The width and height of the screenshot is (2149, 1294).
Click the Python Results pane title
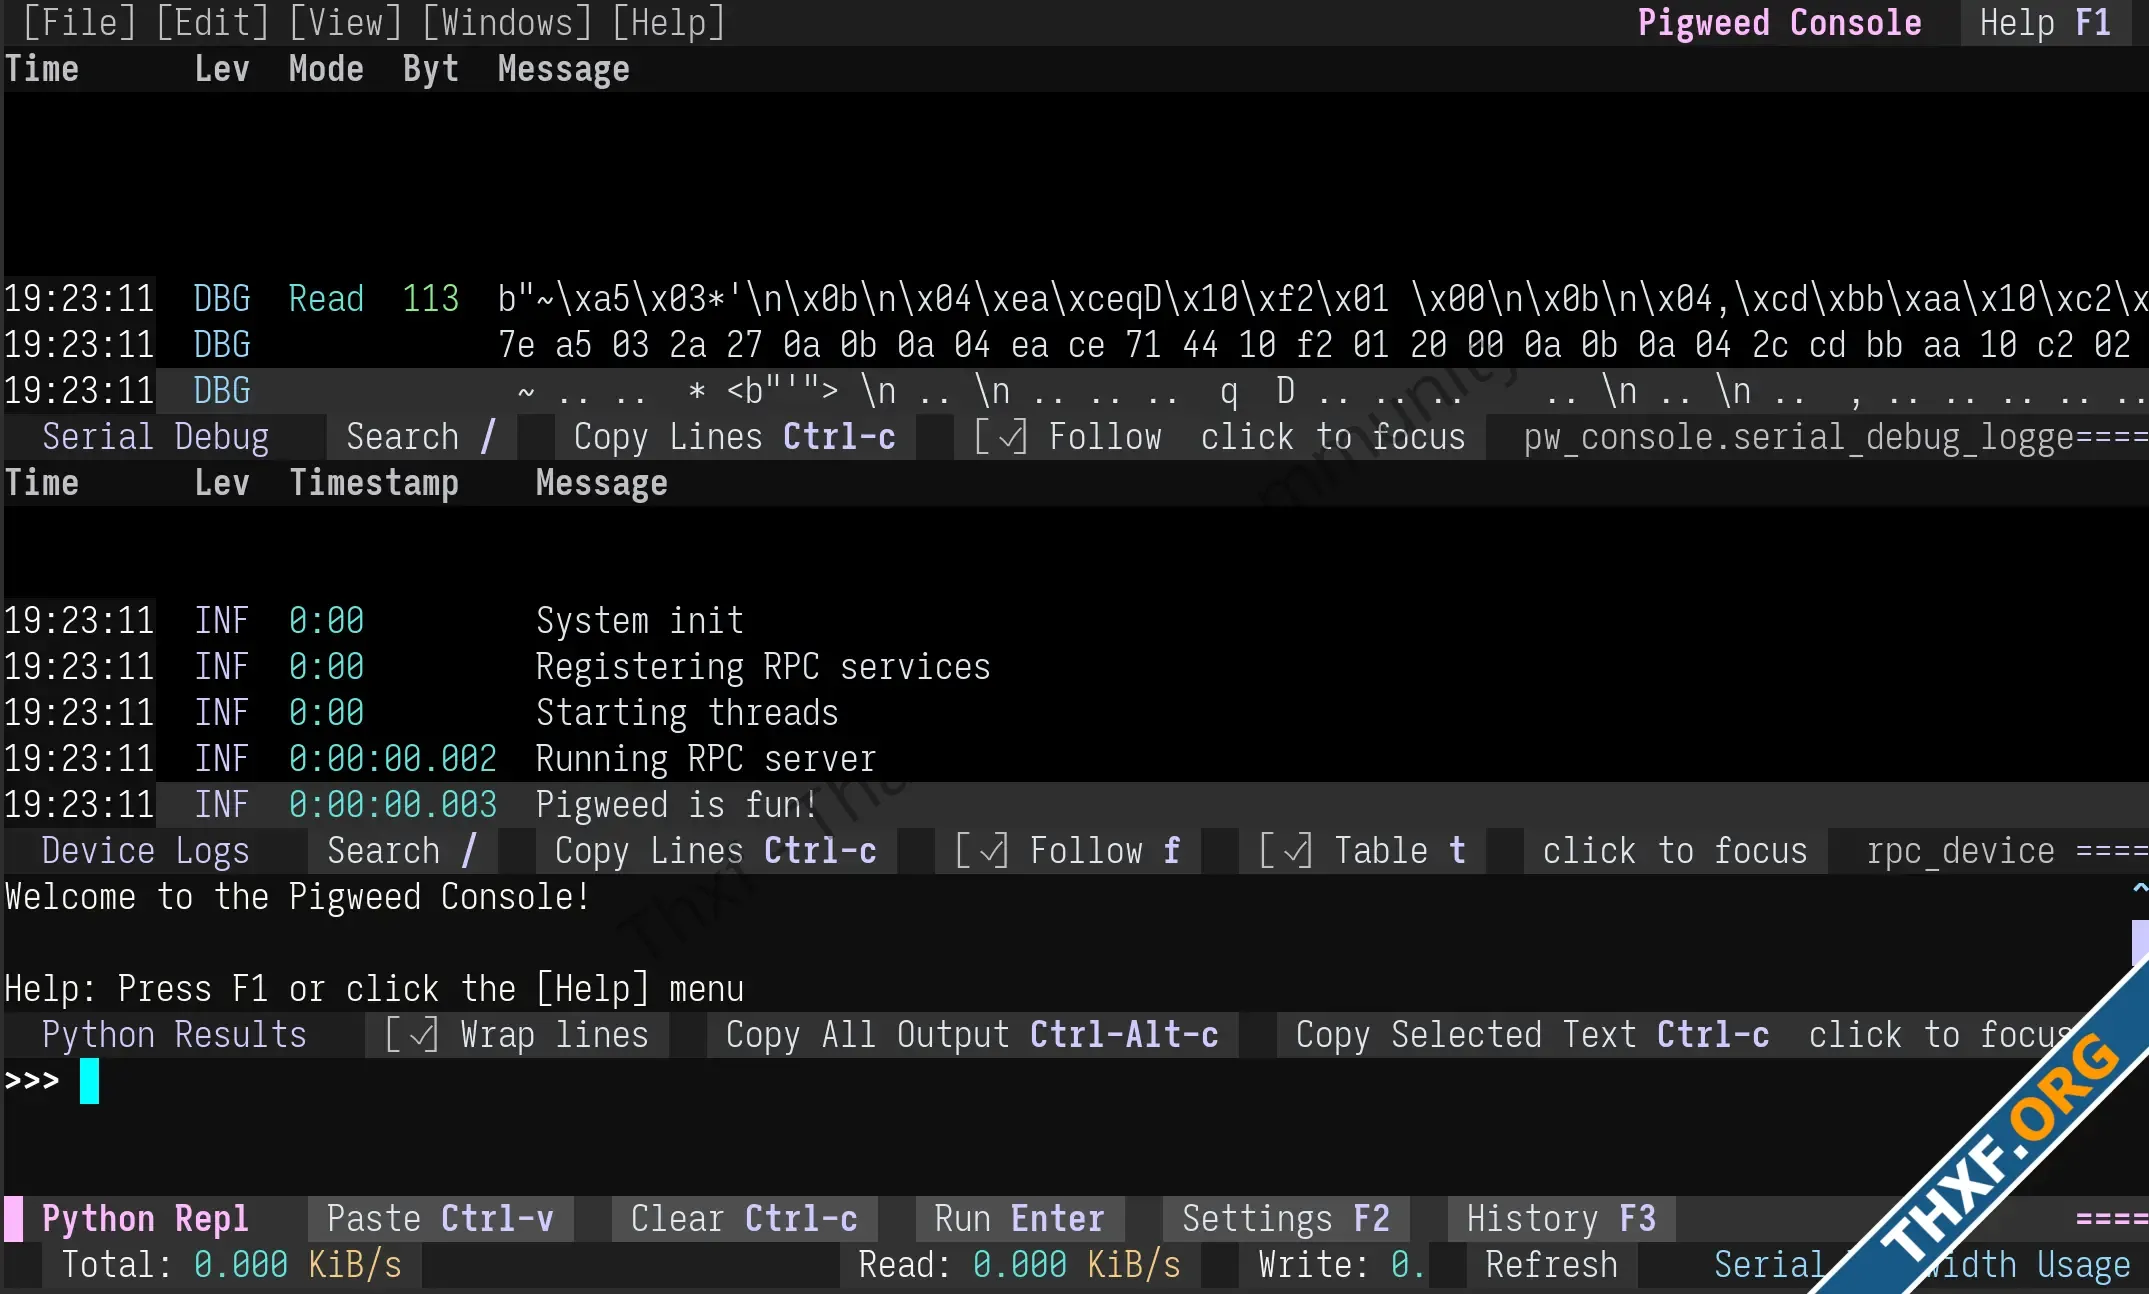click(x=174, y=1035)
